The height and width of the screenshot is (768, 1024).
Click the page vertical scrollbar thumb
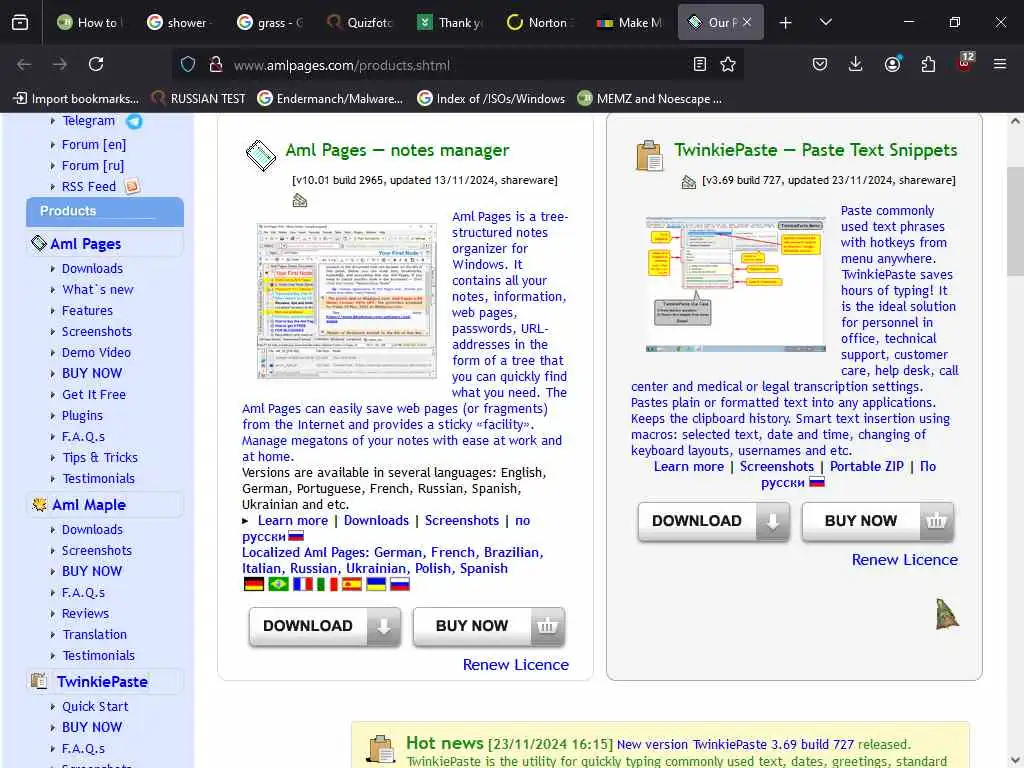(x=1015, y=219)
